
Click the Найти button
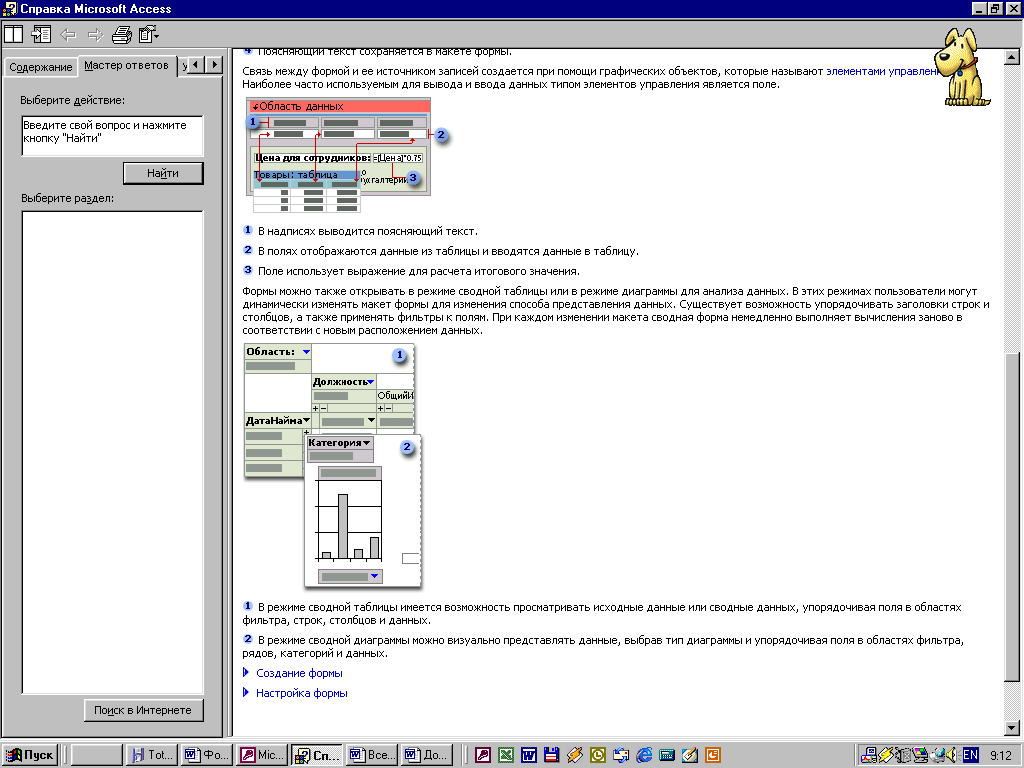click(x=163, y=173)
